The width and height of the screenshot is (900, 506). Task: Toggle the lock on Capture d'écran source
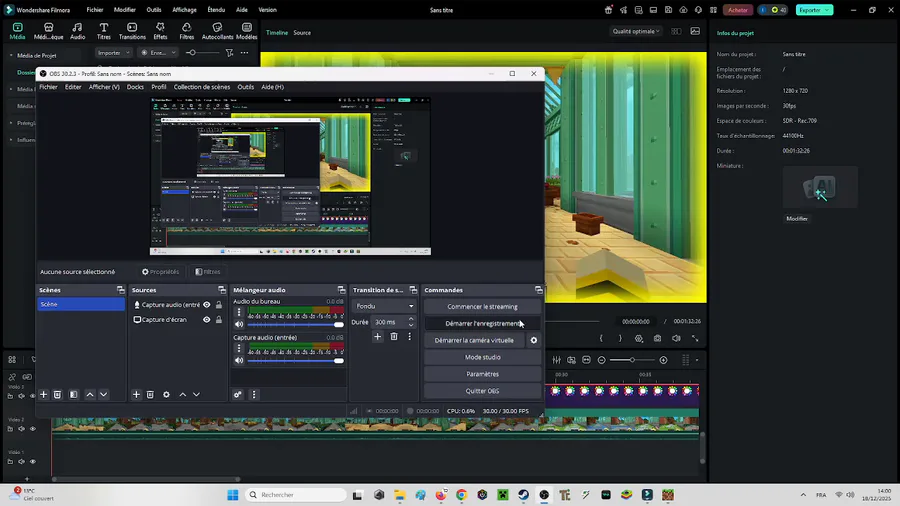219,320
